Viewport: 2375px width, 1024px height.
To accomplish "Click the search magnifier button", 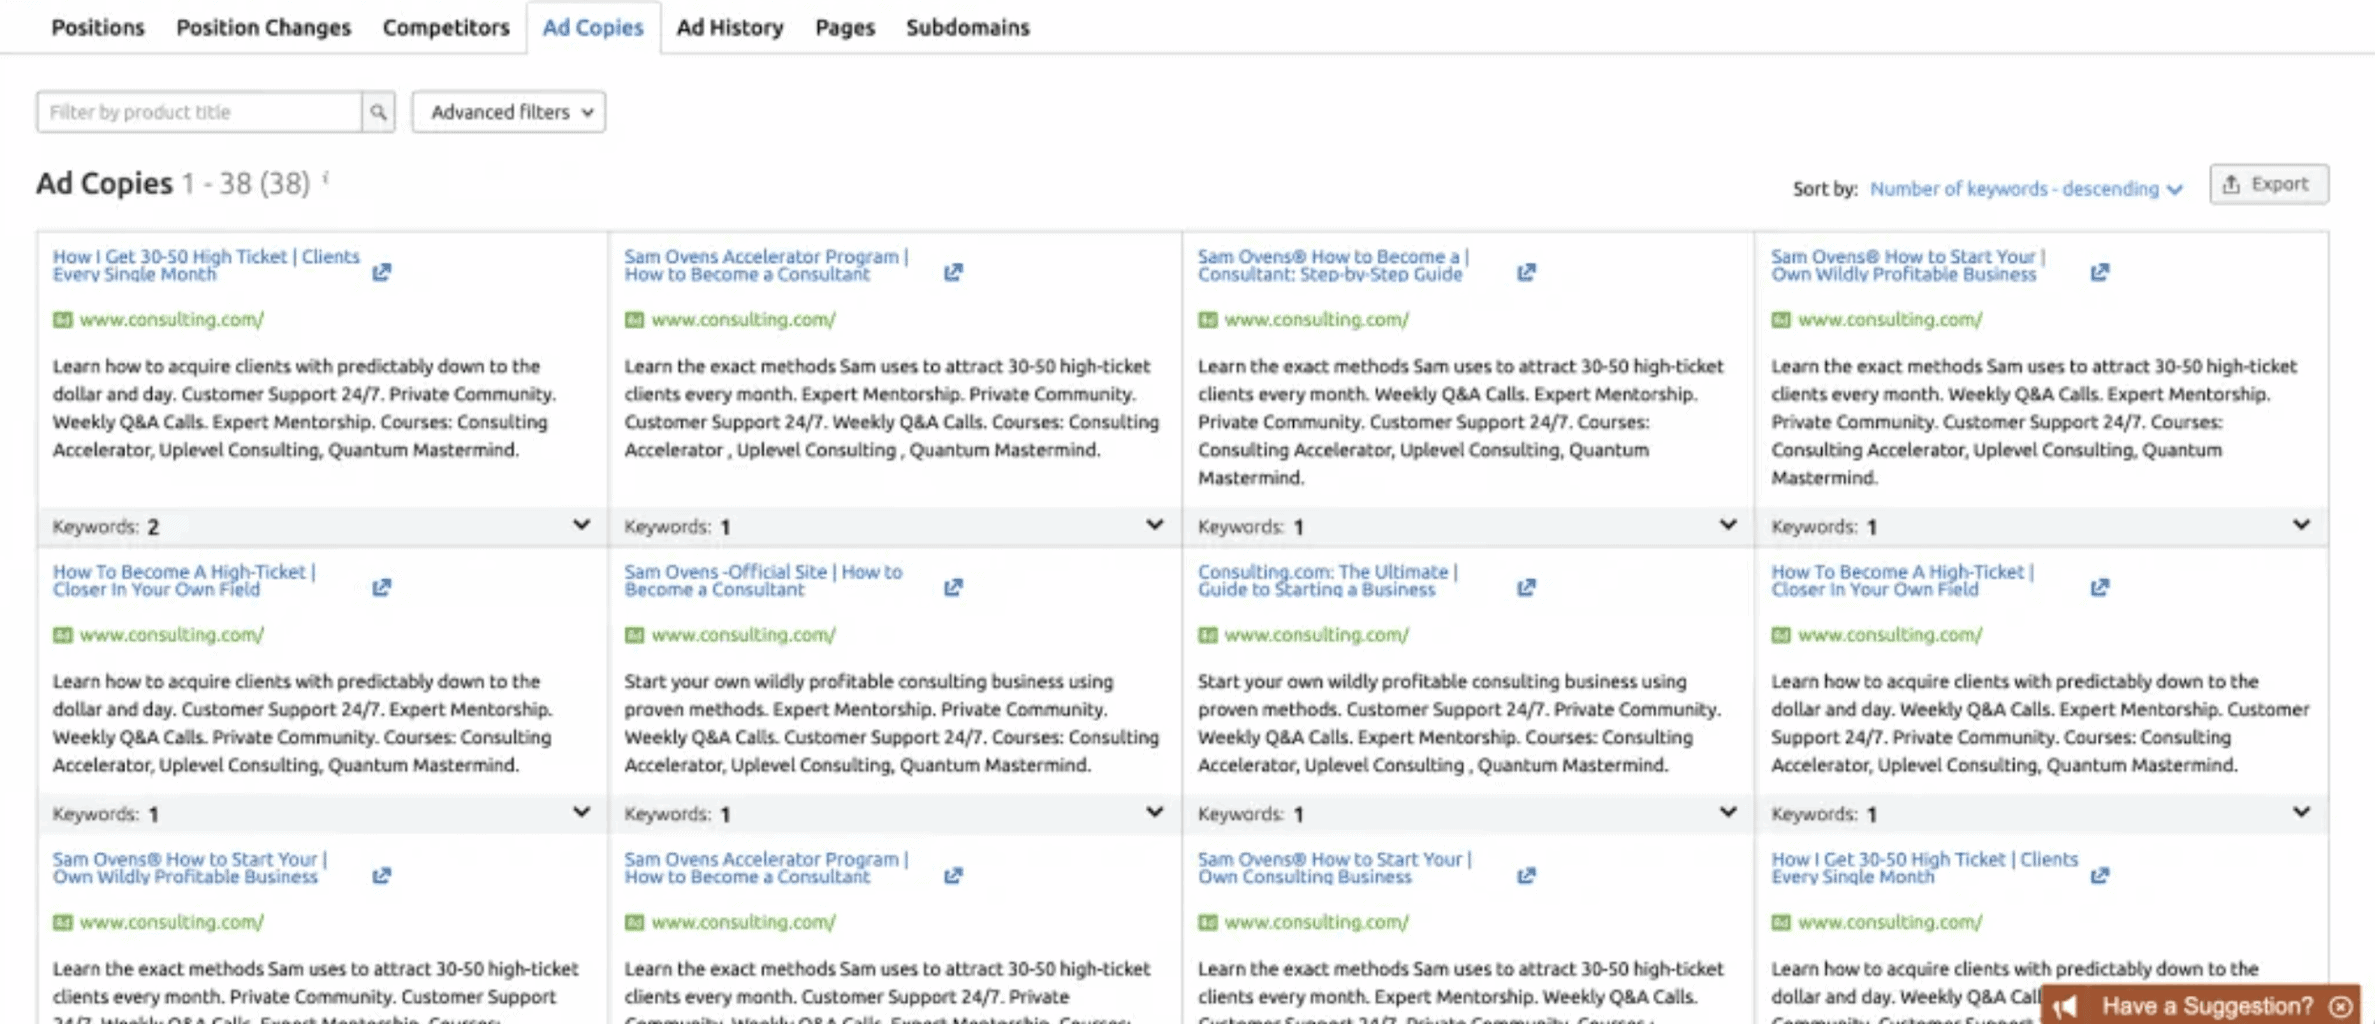I will tap(378, 112).
